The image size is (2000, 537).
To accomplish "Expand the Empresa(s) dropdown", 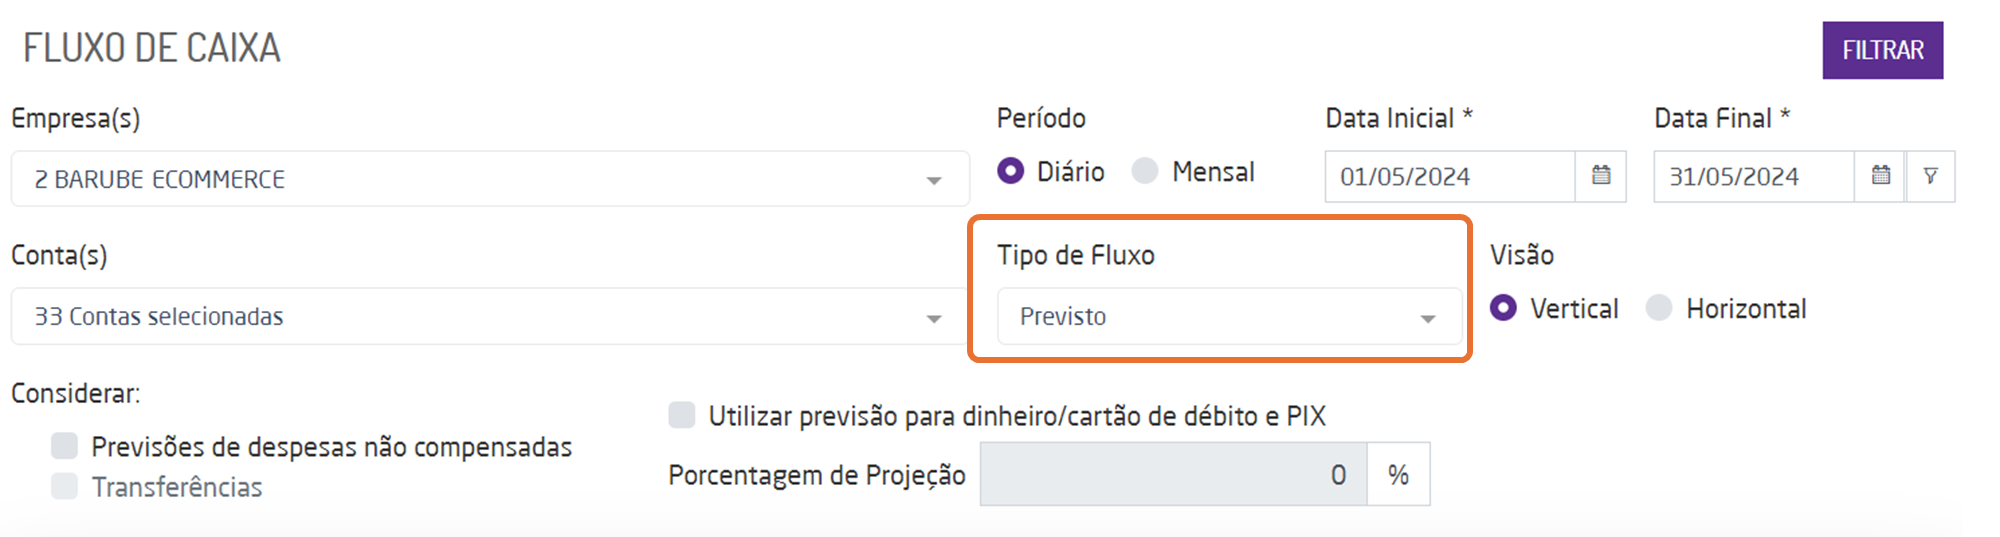I will 933,180.
